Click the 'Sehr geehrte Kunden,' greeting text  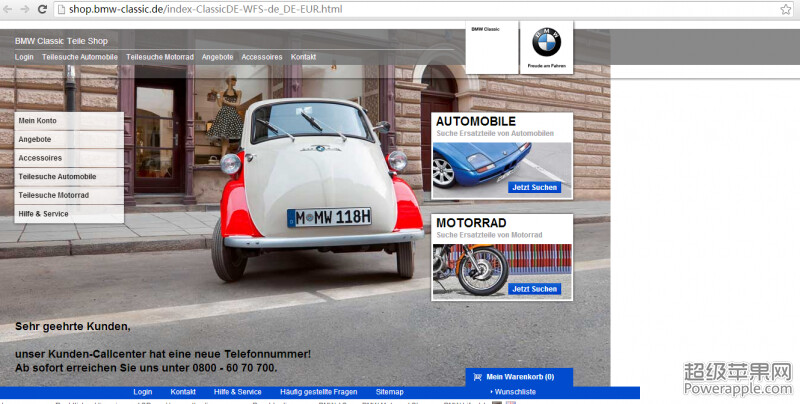[72, 326]
